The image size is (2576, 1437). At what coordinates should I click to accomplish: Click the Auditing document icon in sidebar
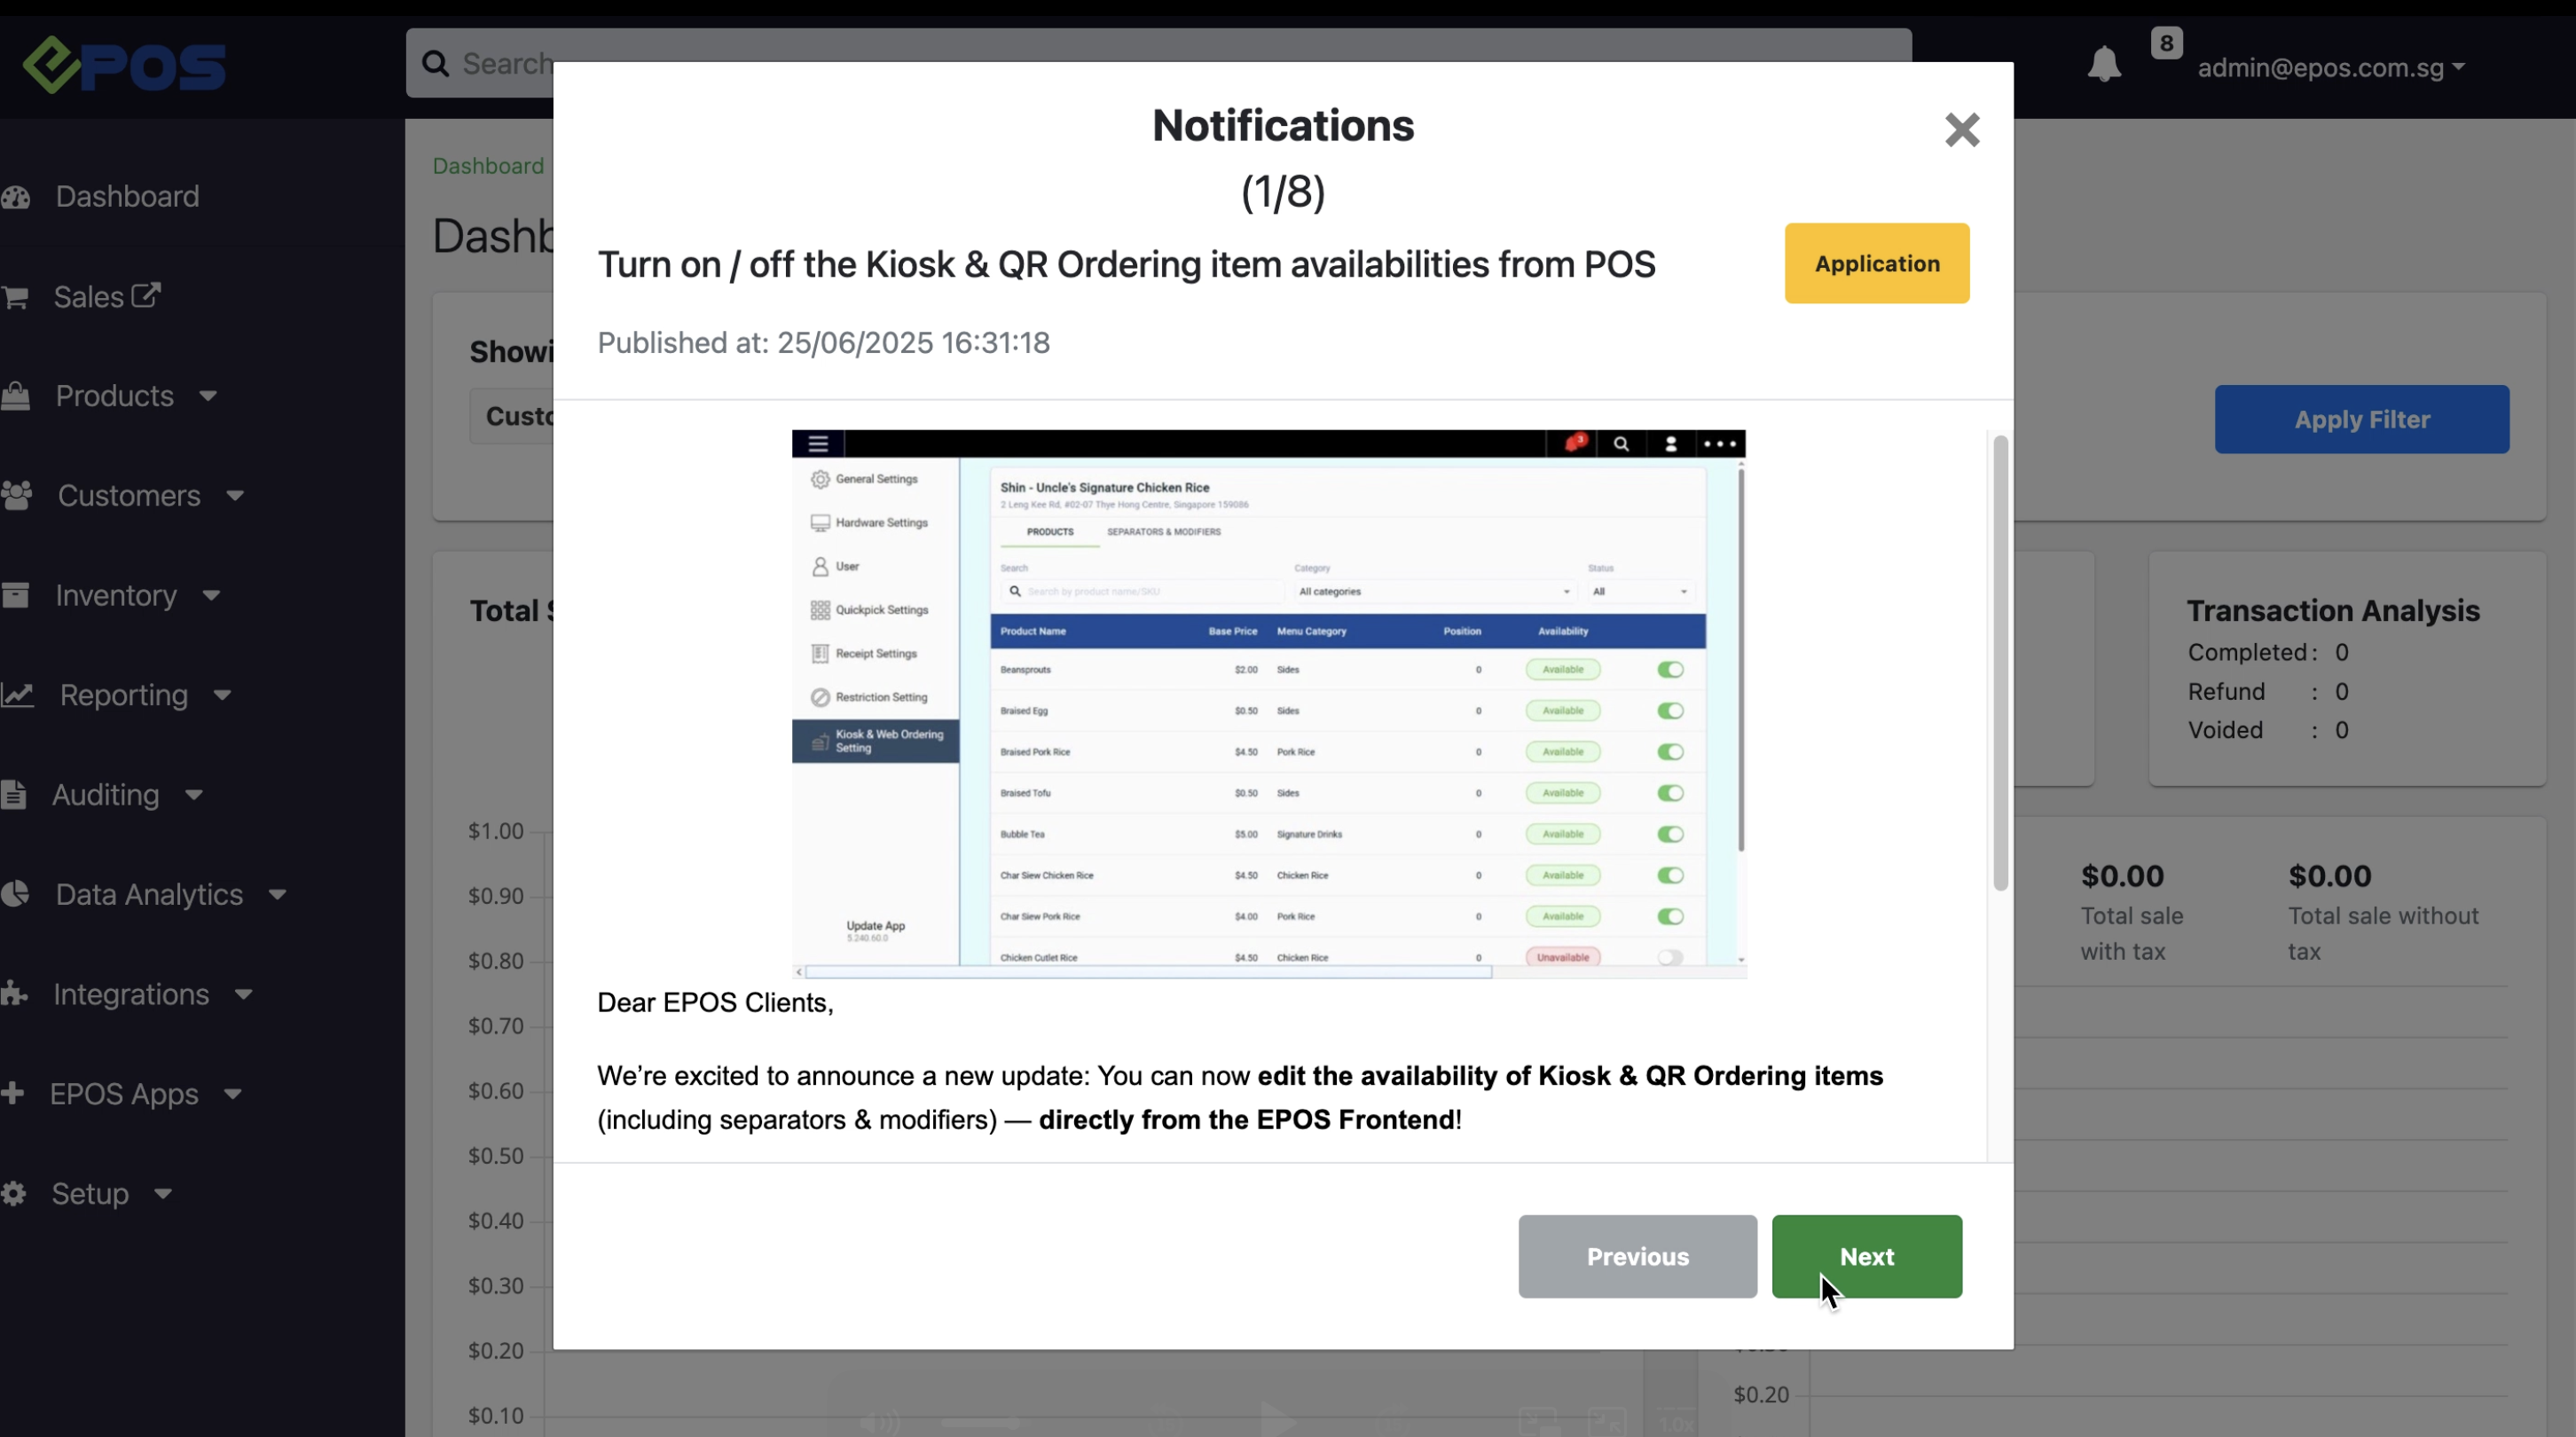point(13,794)
